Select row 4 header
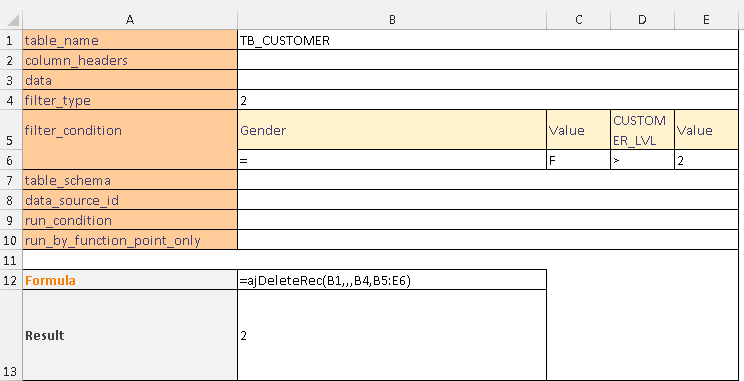 click(11, 100)
